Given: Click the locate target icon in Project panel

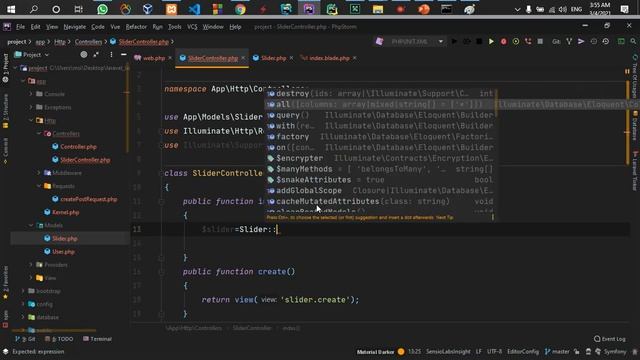Looking at the screenshot, I should click(84, 54).
